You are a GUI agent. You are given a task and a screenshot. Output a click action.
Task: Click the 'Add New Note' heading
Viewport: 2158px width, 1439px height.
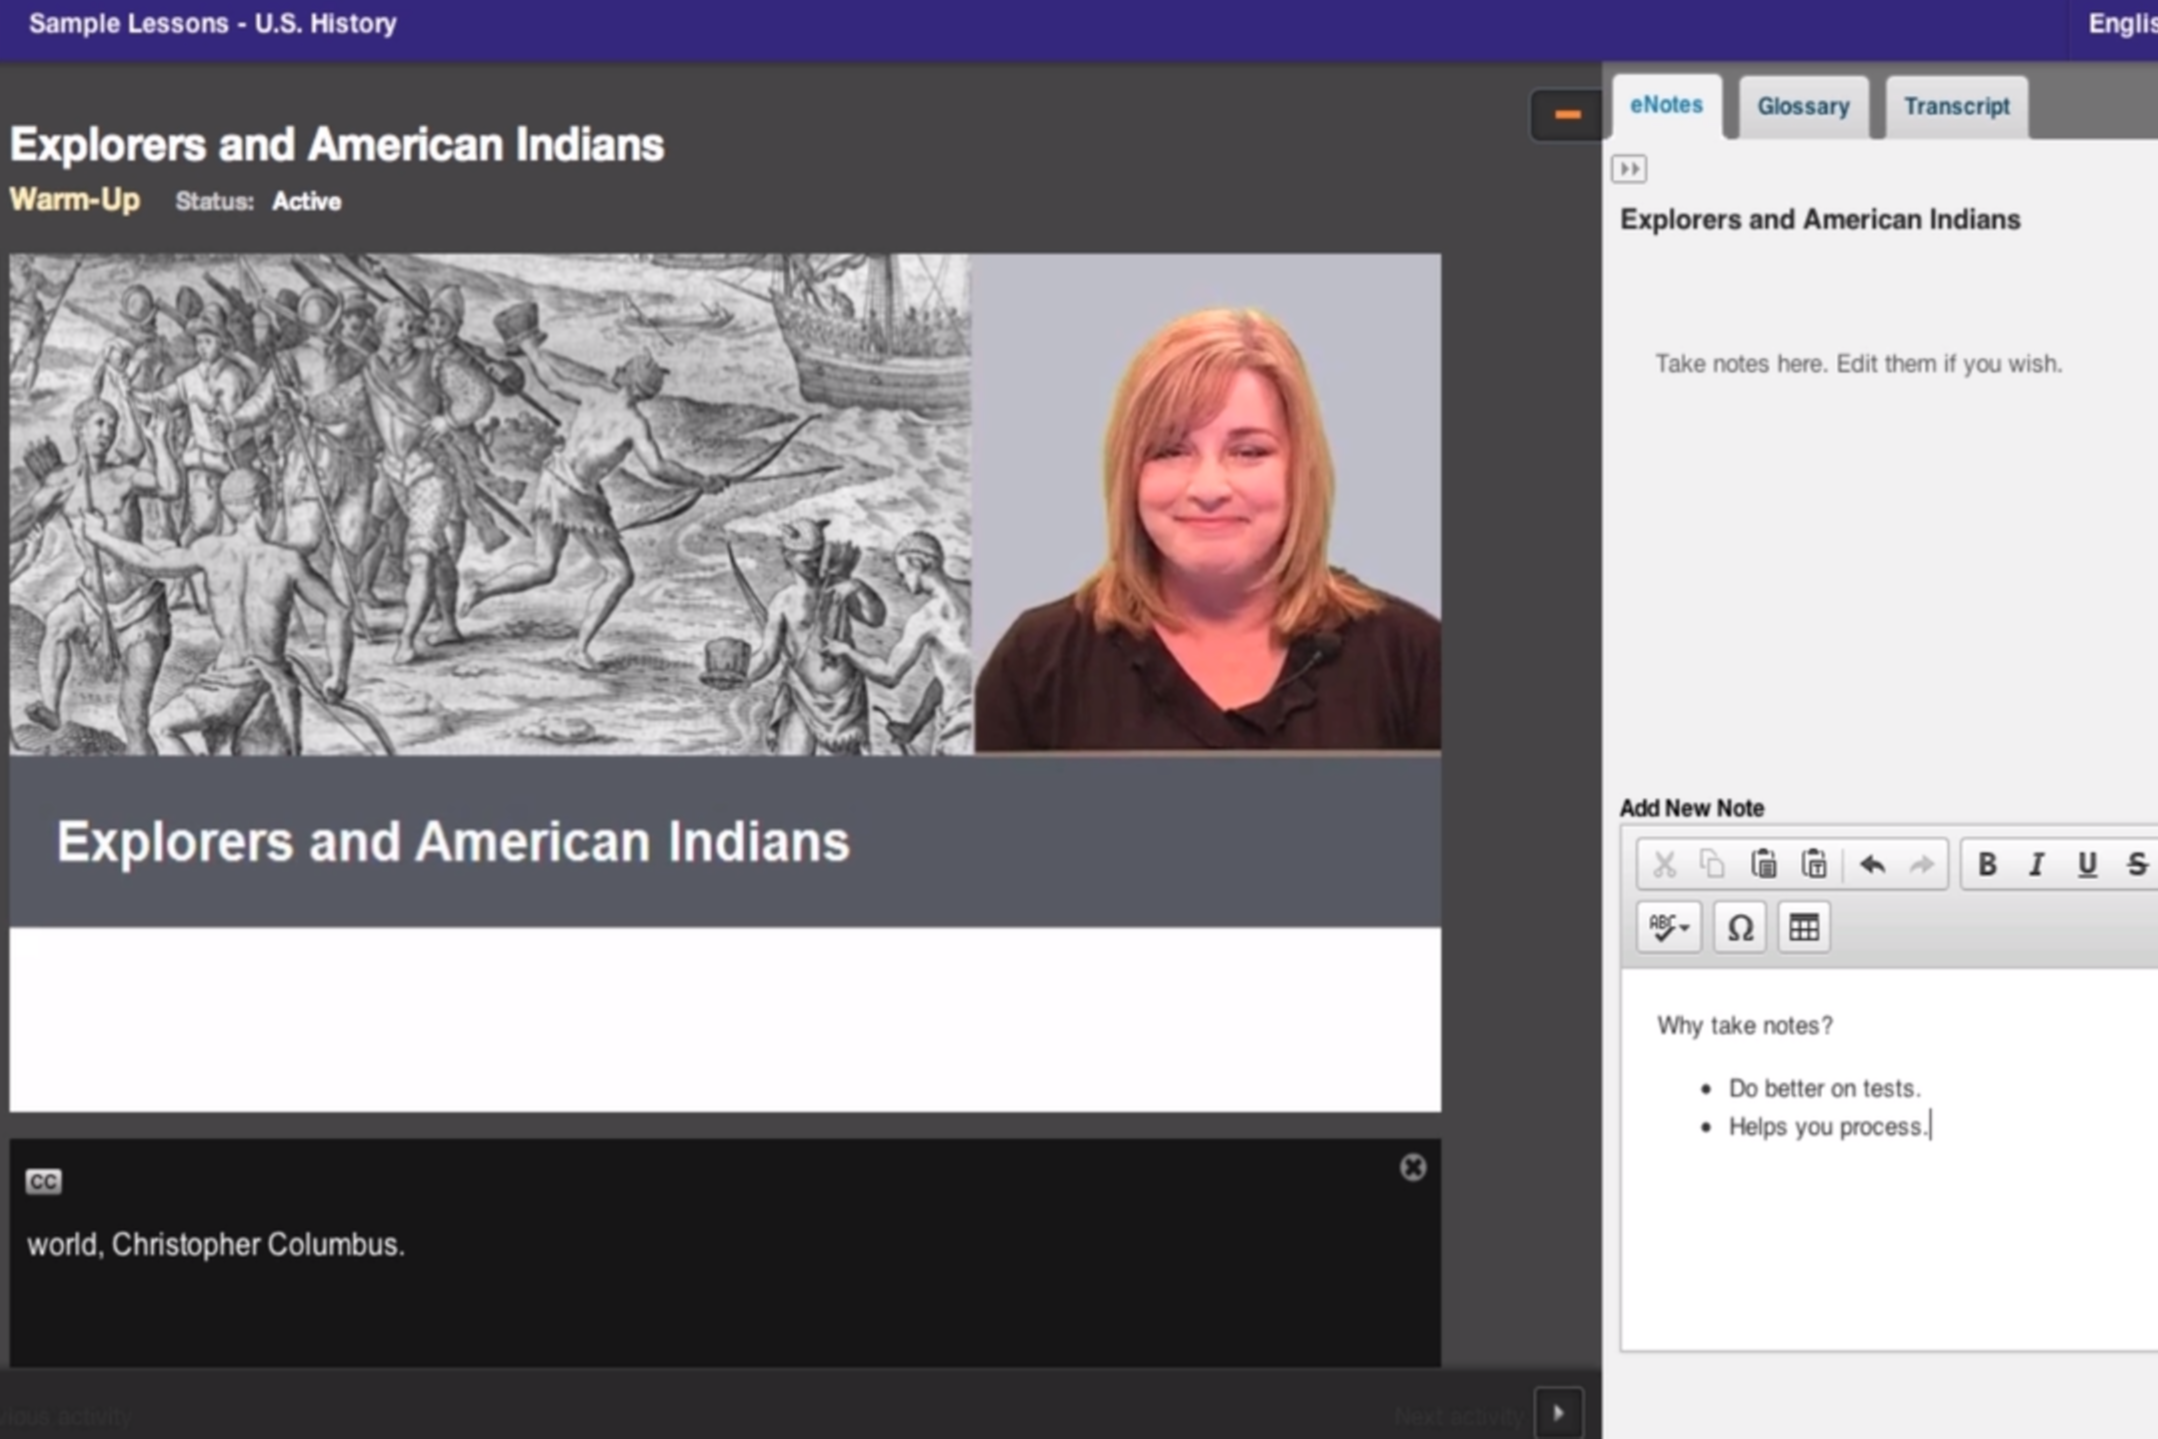coord(1692,808)
